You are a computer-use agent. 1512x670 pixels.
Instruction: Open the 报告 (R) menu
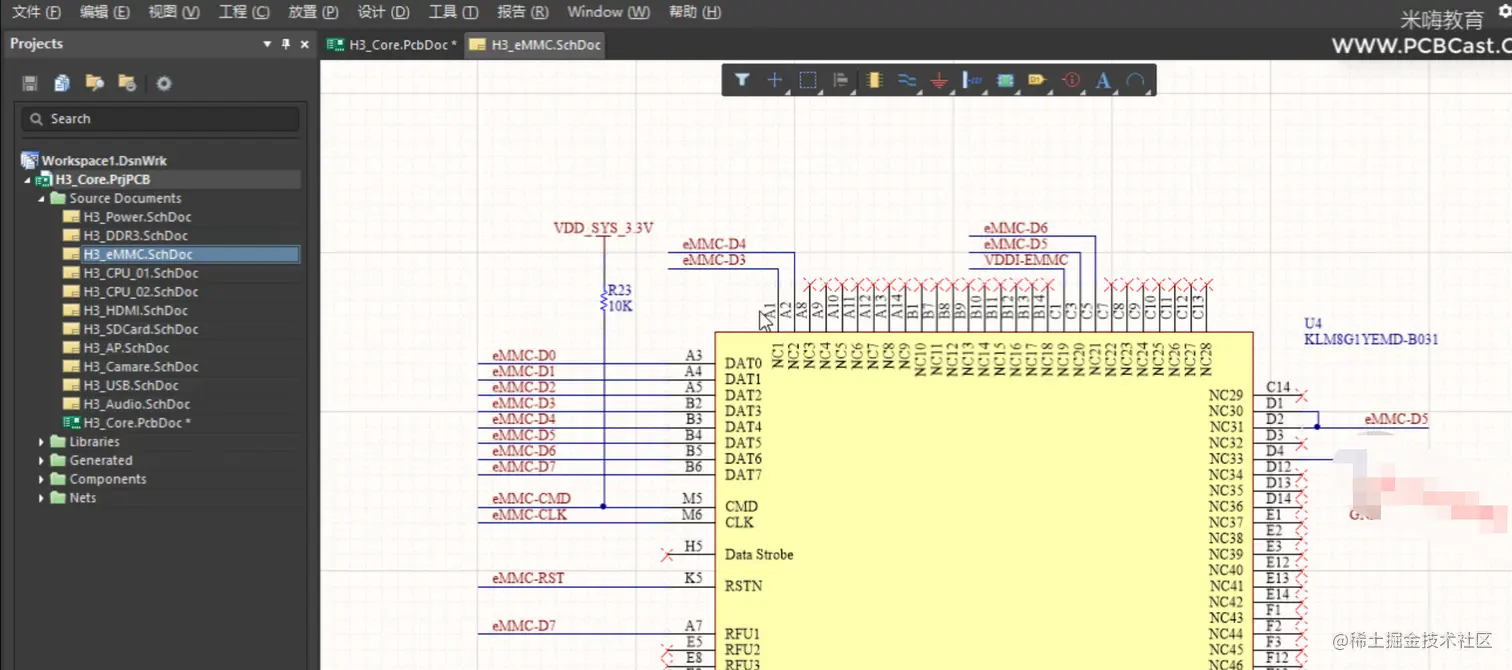click(522, 12)
